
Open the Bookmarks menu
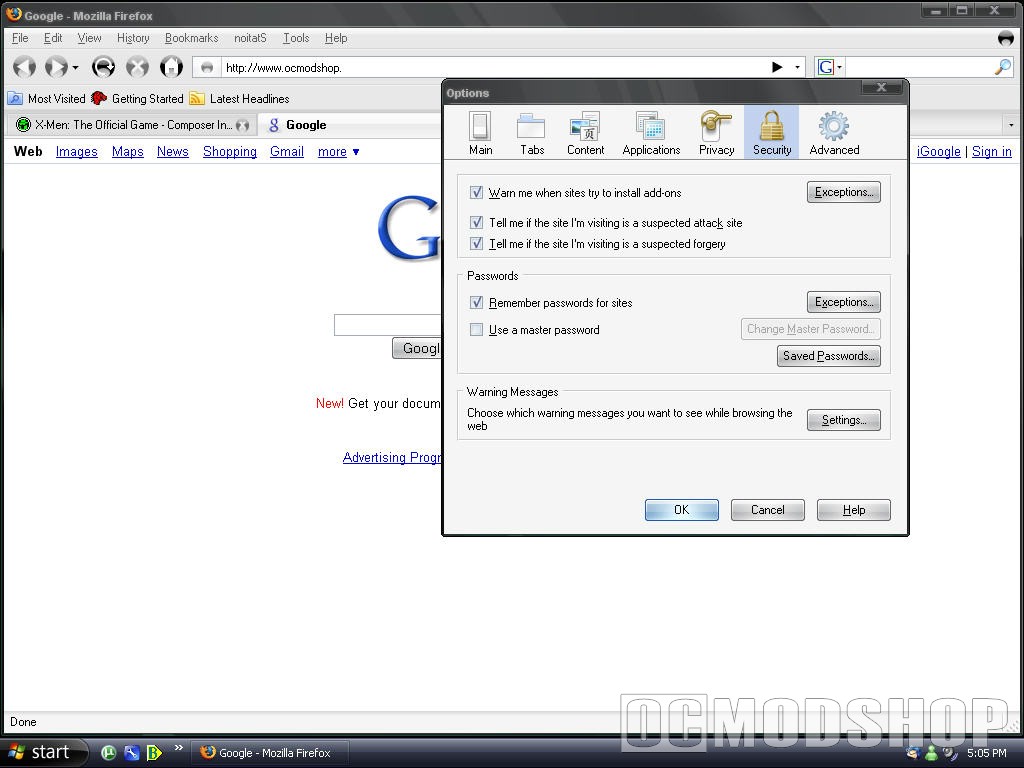pyautogui.click(x=191, y=38)
